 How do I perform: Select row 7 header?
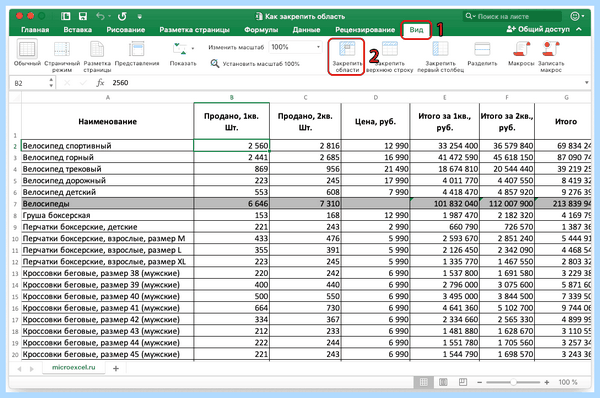point(15,204)
